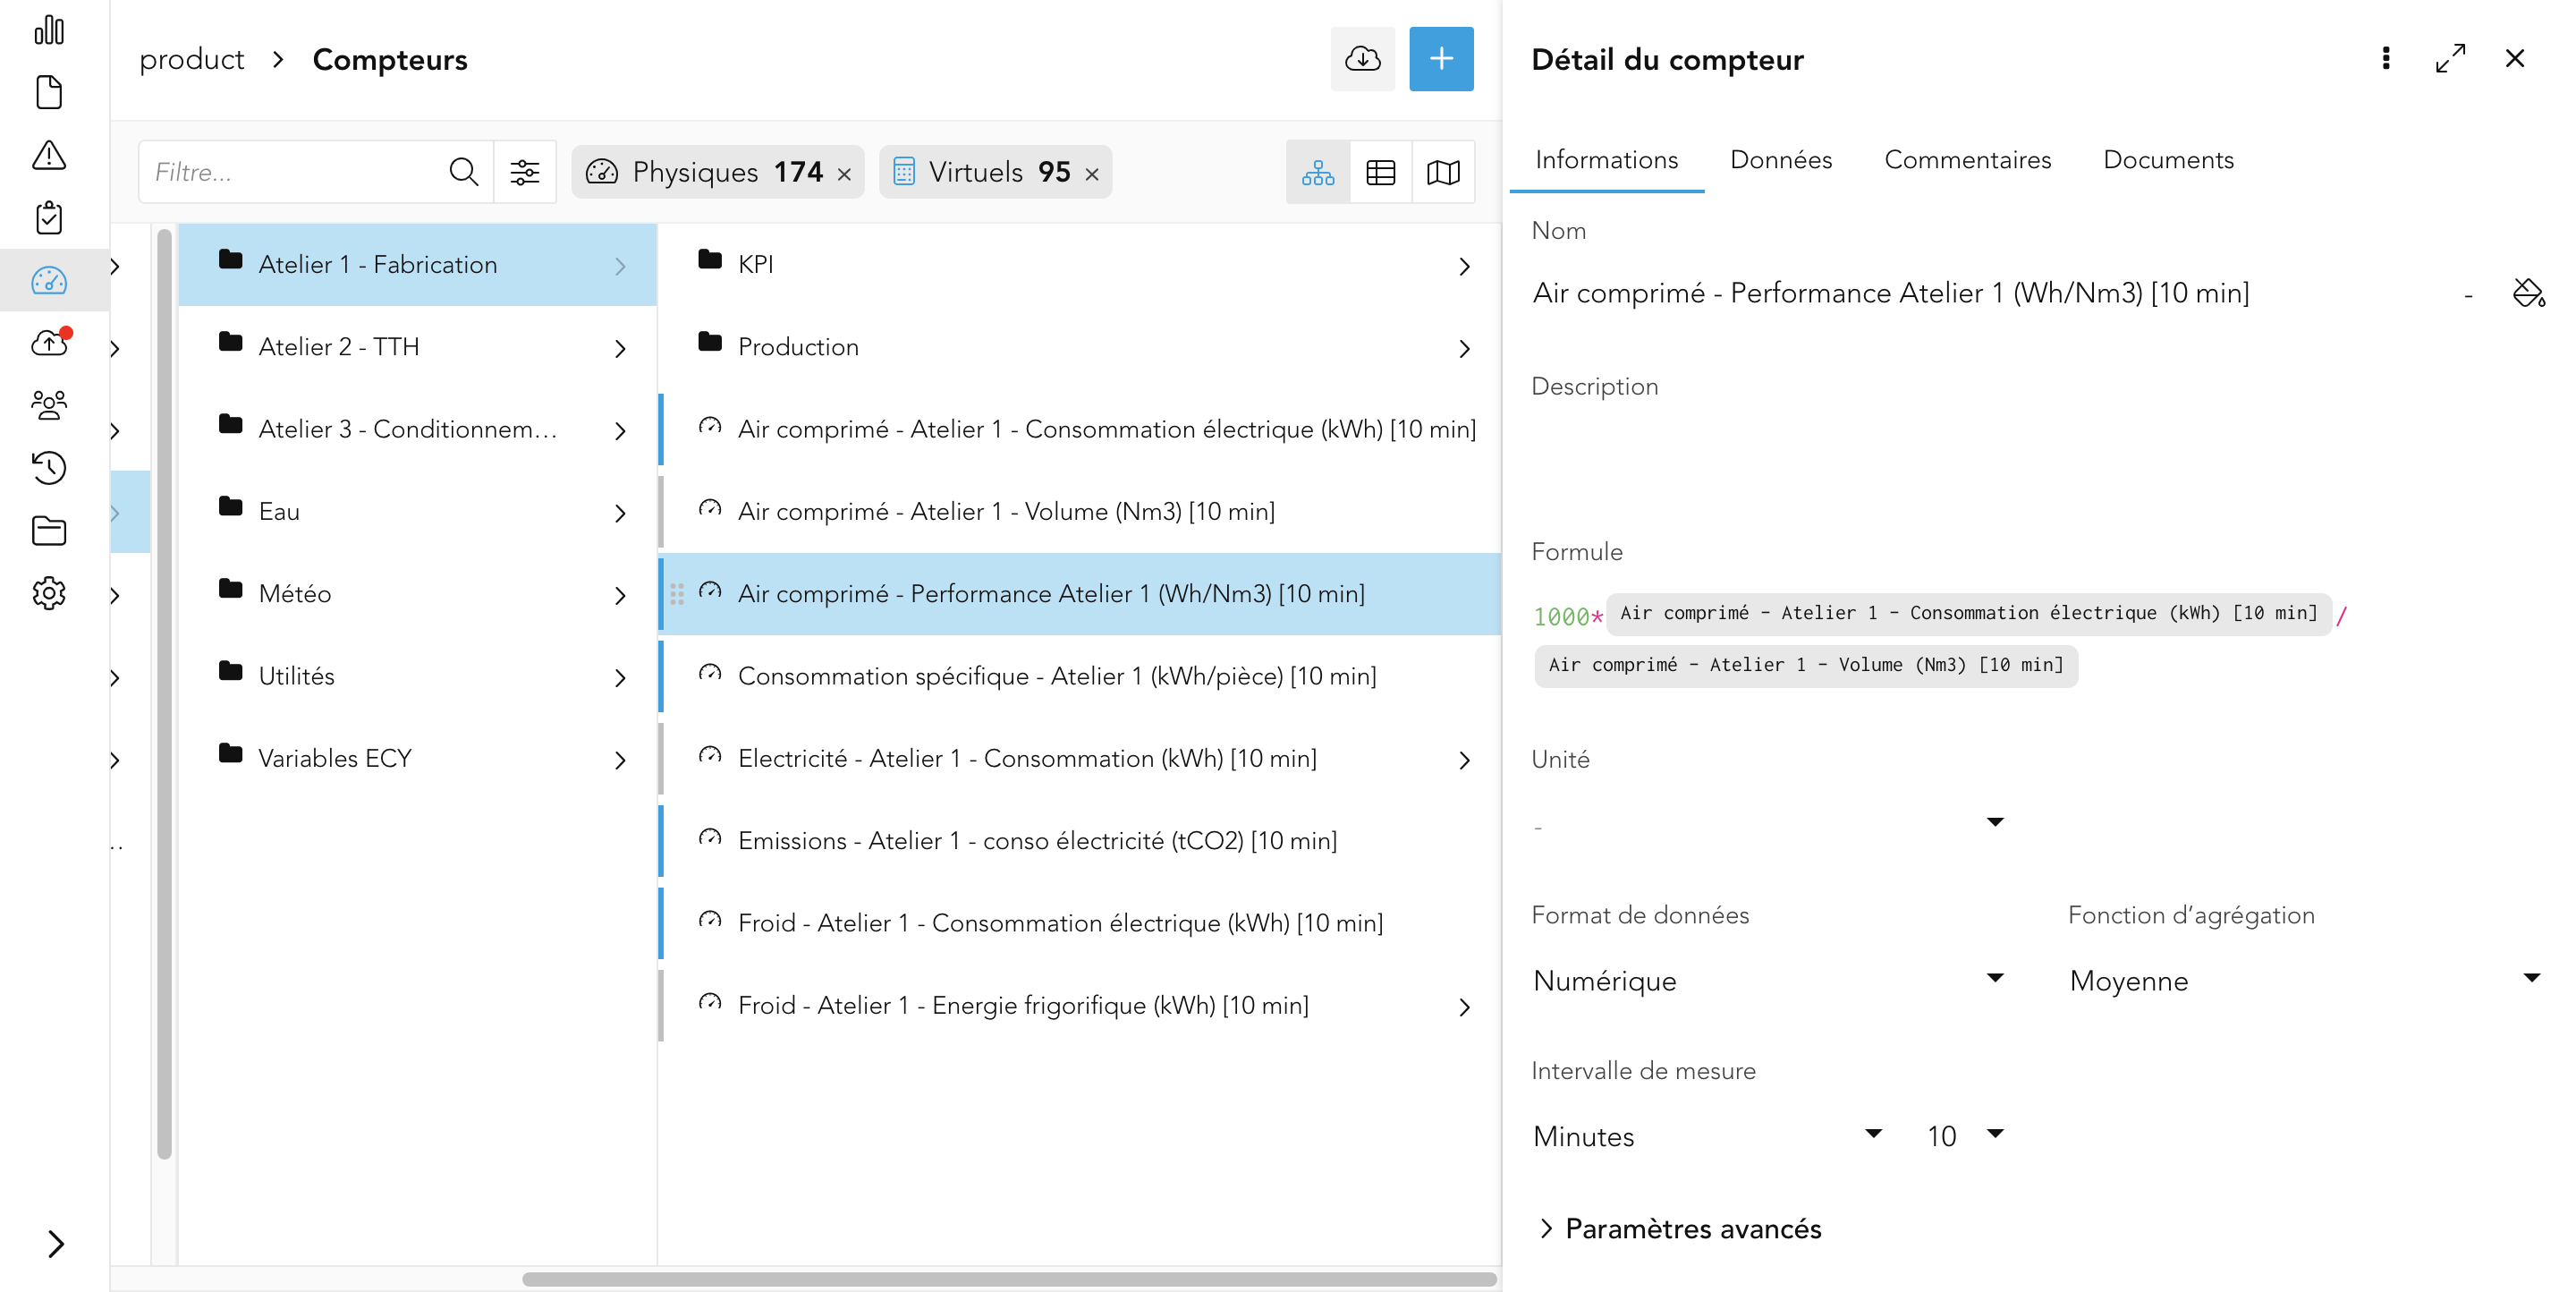Screen dimensions: 2576x1292
Task: Switch to the Commentaires tab
Action: 1967,160
